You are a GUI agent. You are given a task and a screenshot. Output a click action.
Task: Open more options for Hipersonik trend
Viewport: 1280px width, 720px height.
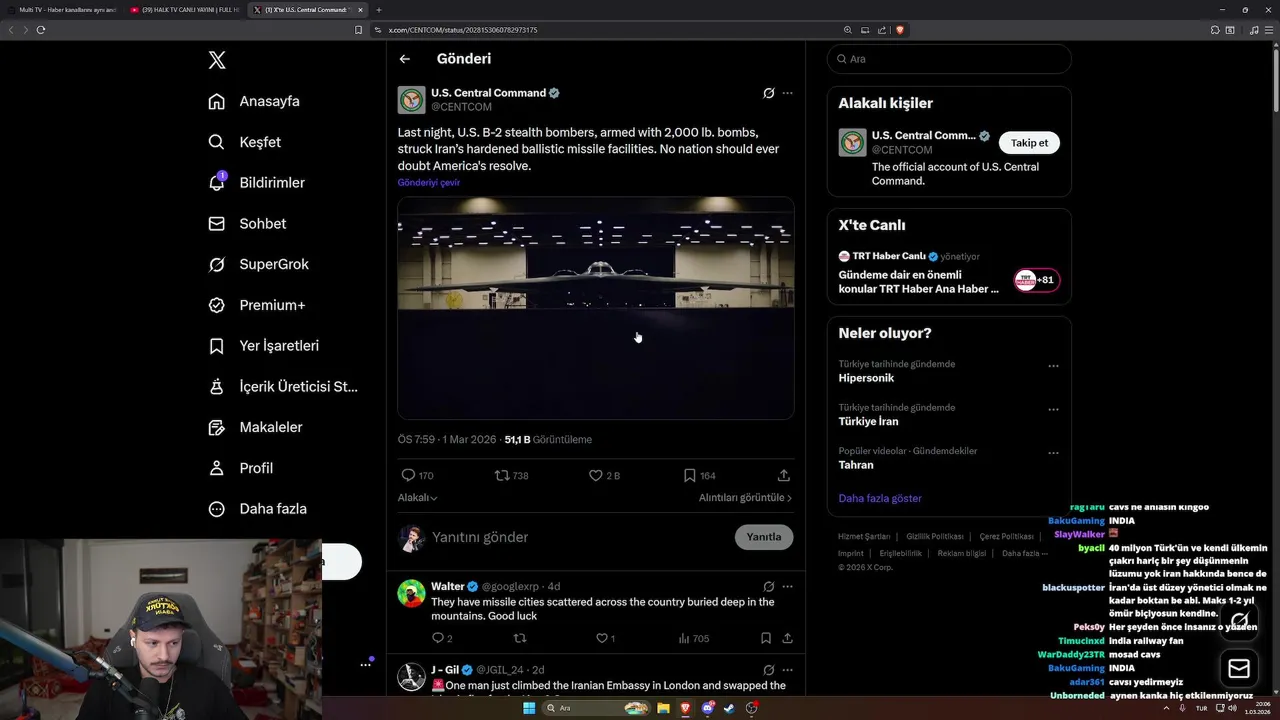pos(1053,366)
